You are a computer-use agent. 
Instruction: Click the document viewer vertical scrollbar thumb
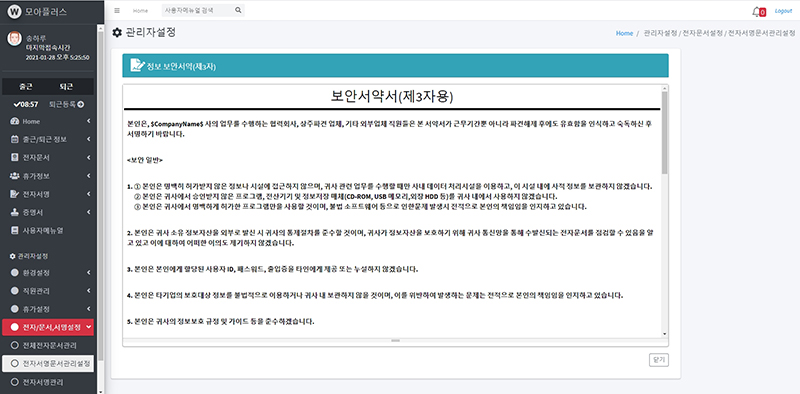(664, 132)
